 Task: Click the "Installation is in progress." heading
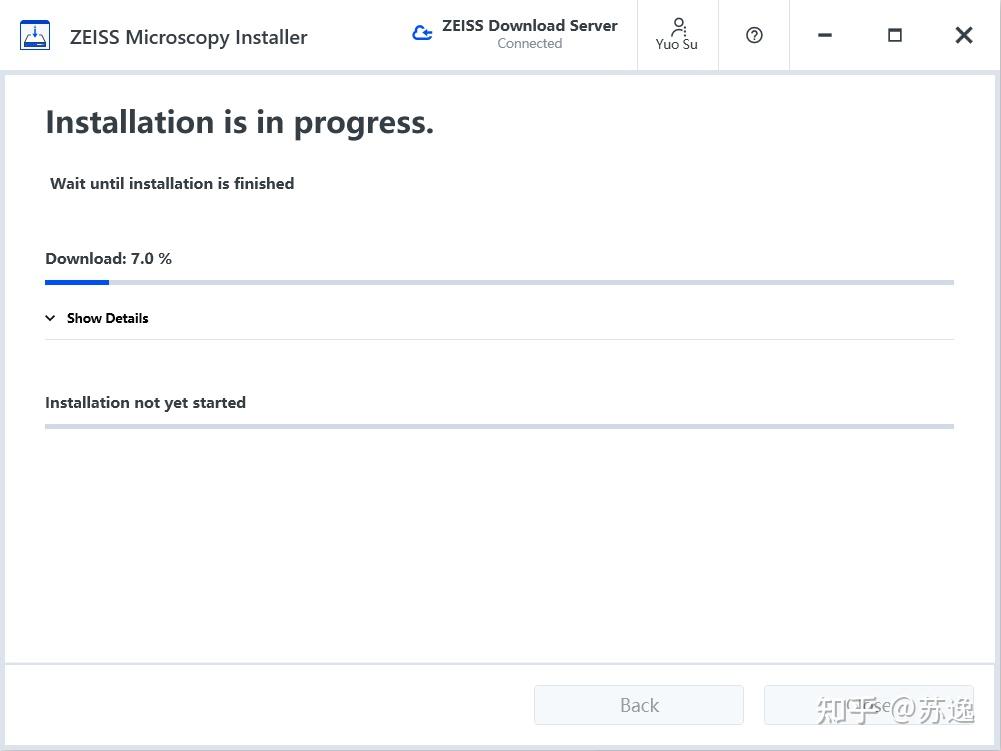240,122
